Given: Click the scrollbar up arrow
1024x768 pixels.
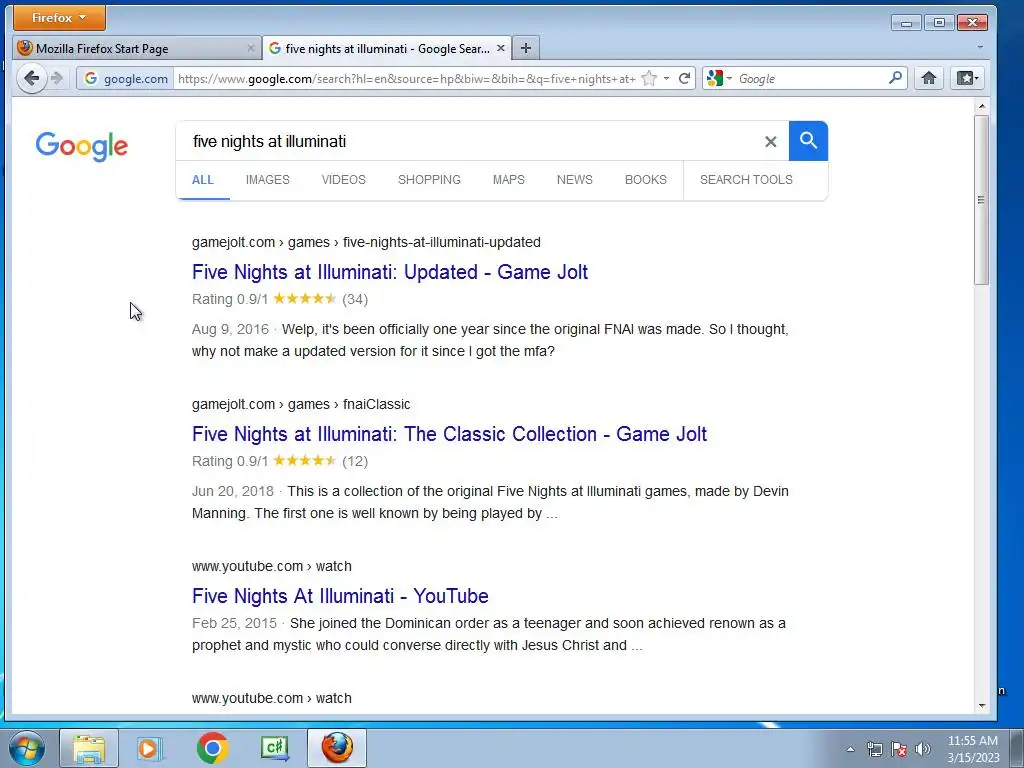Looking at the screenshot, I should 981,106.
